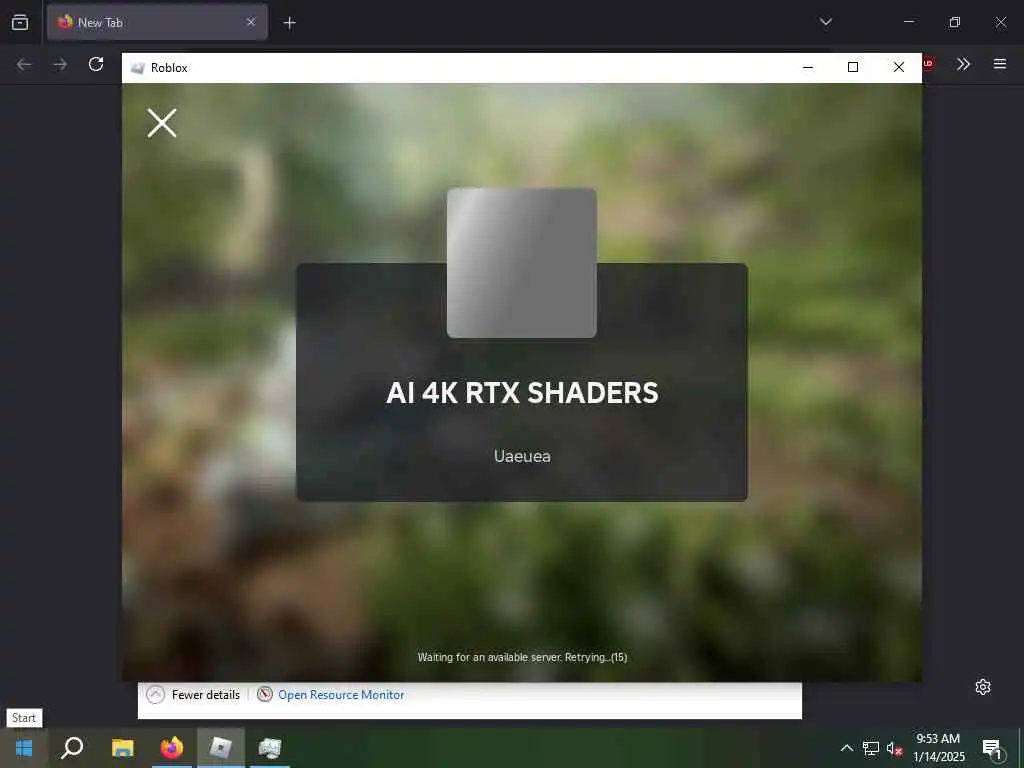Image resolution: width=1024 pixels, height=768 pixels.
Task: Click the Waiting for an available server status
Action: 522,657
